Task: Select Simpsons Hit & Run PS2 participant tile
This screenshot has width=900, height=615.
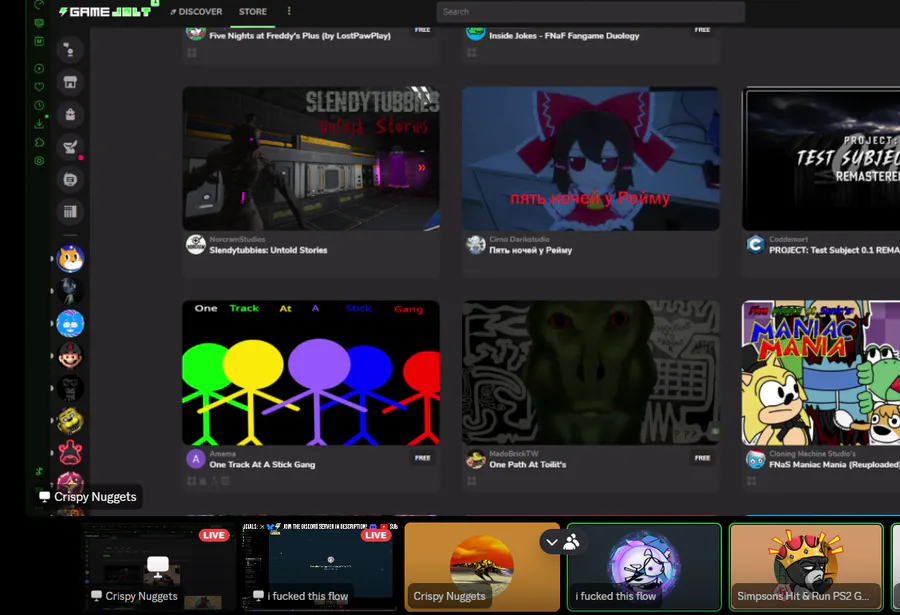Action: pyautogui.click(x=806, y=567)
